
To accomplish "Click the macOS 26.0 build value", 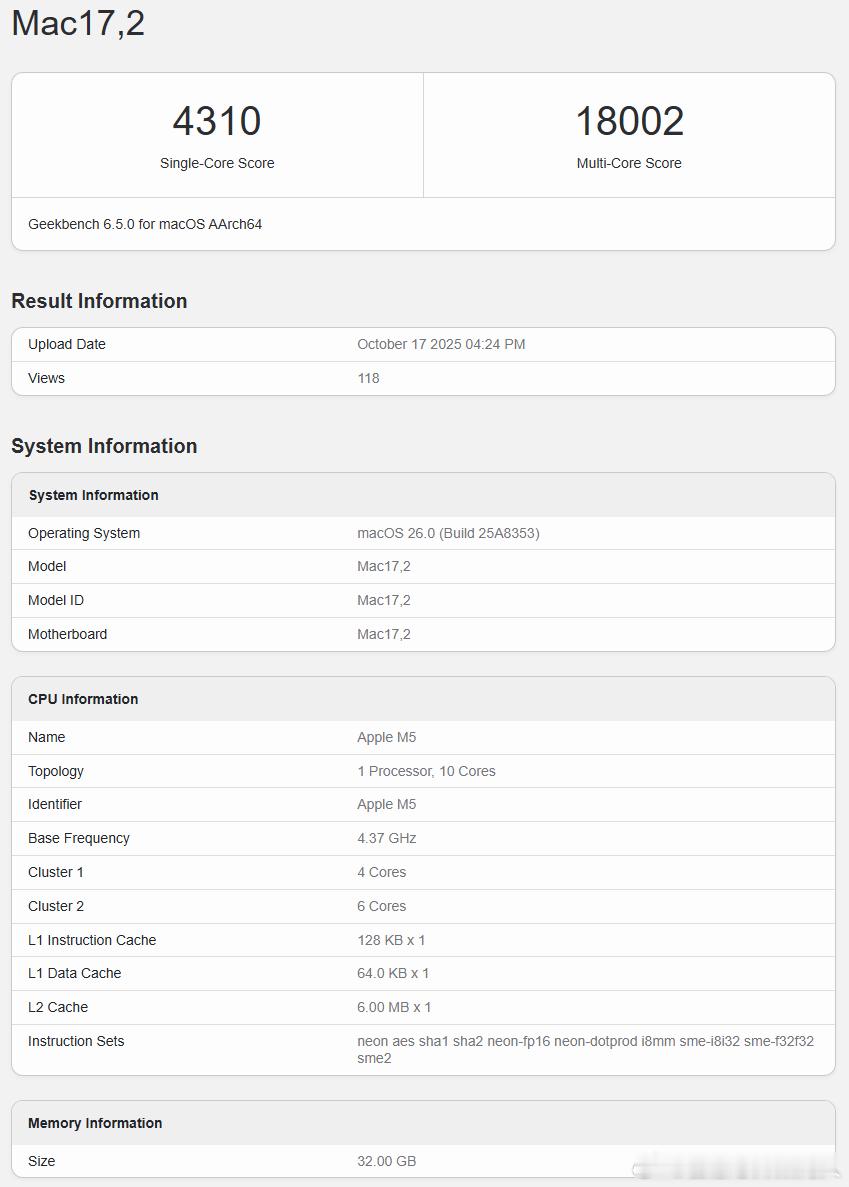I will click(x=448, y=533).
